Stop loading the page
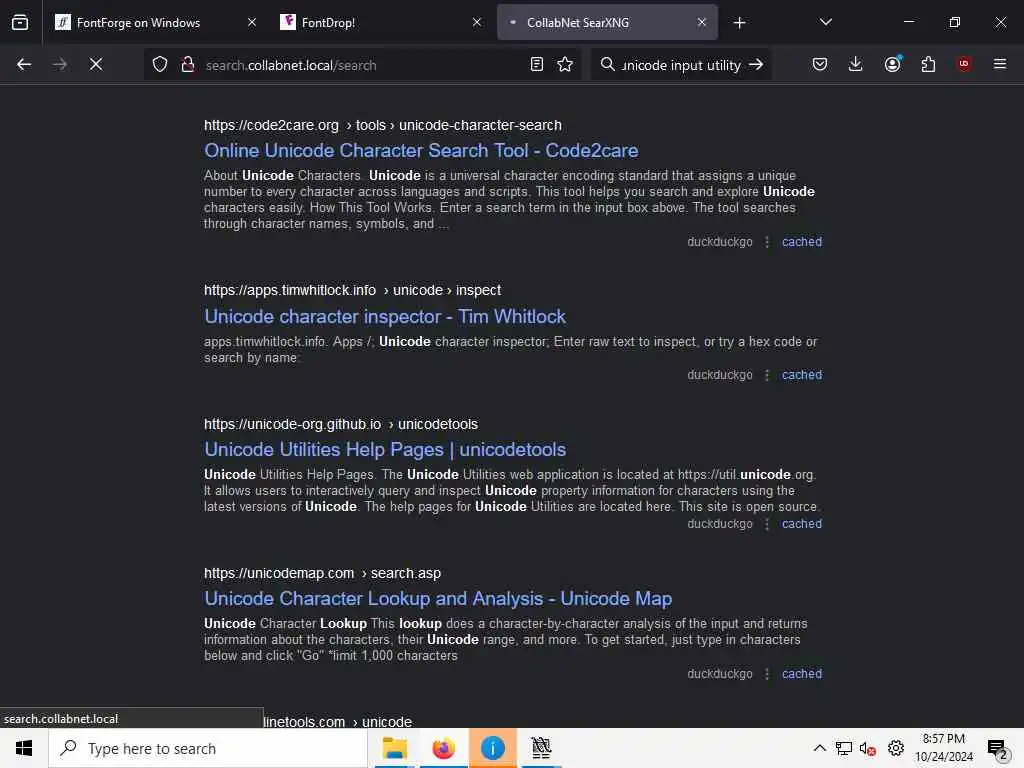The width and height of the screenshot is (1024, 768). pyautogui.click(x=96, y=64)
